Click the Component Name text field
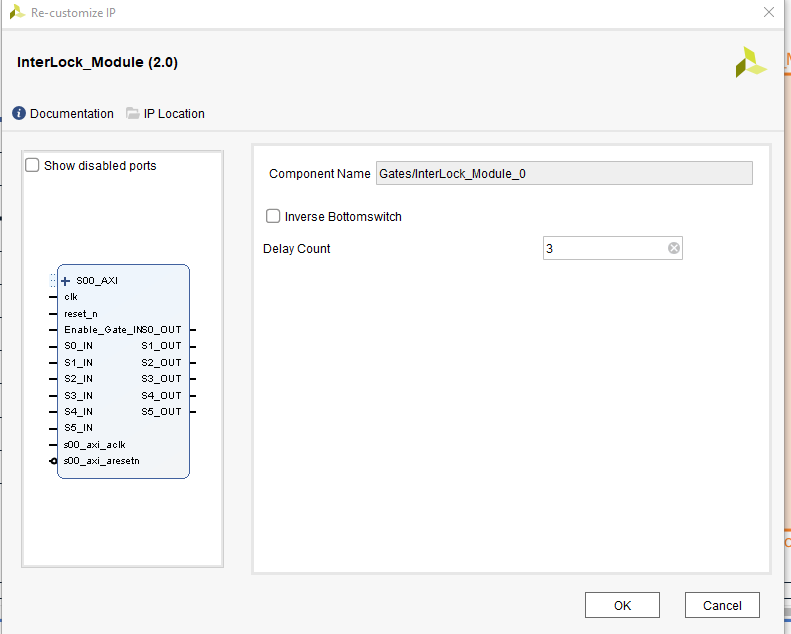The image size is (791, 634). pyautogui.click(x=563, y=174)
